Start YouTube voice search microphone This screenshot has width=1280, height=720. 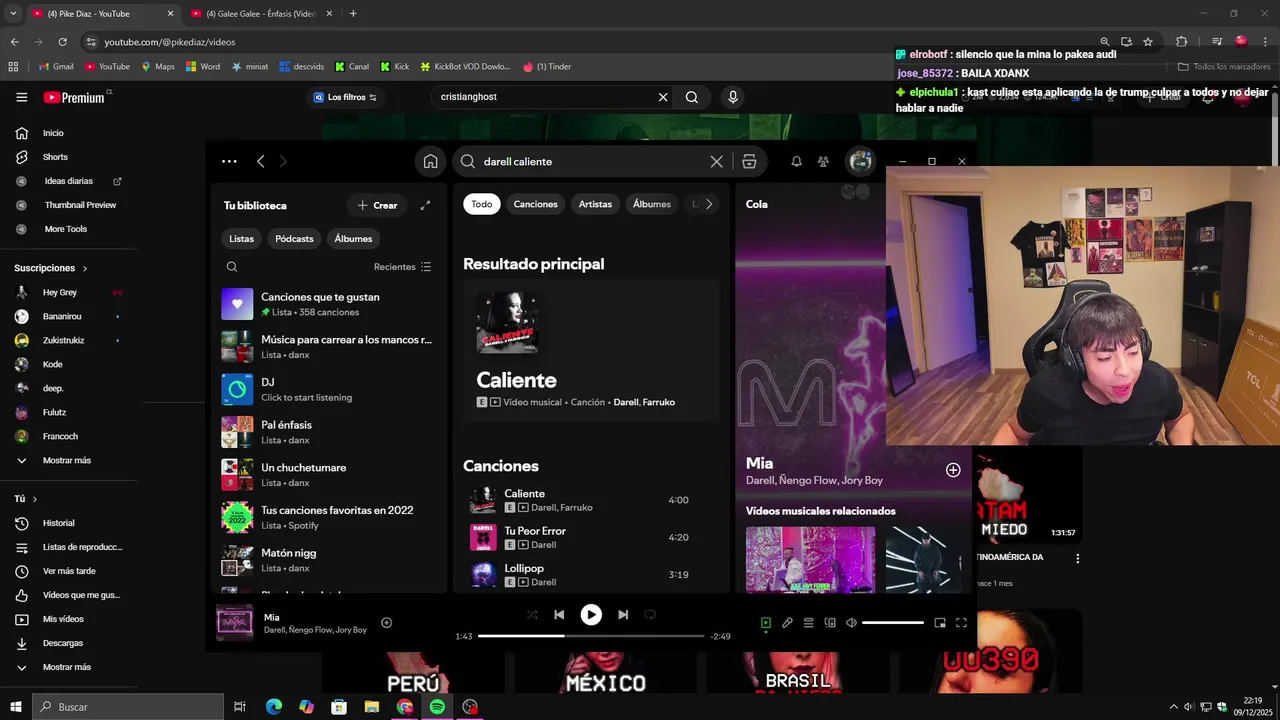click(x=733, y=97)
